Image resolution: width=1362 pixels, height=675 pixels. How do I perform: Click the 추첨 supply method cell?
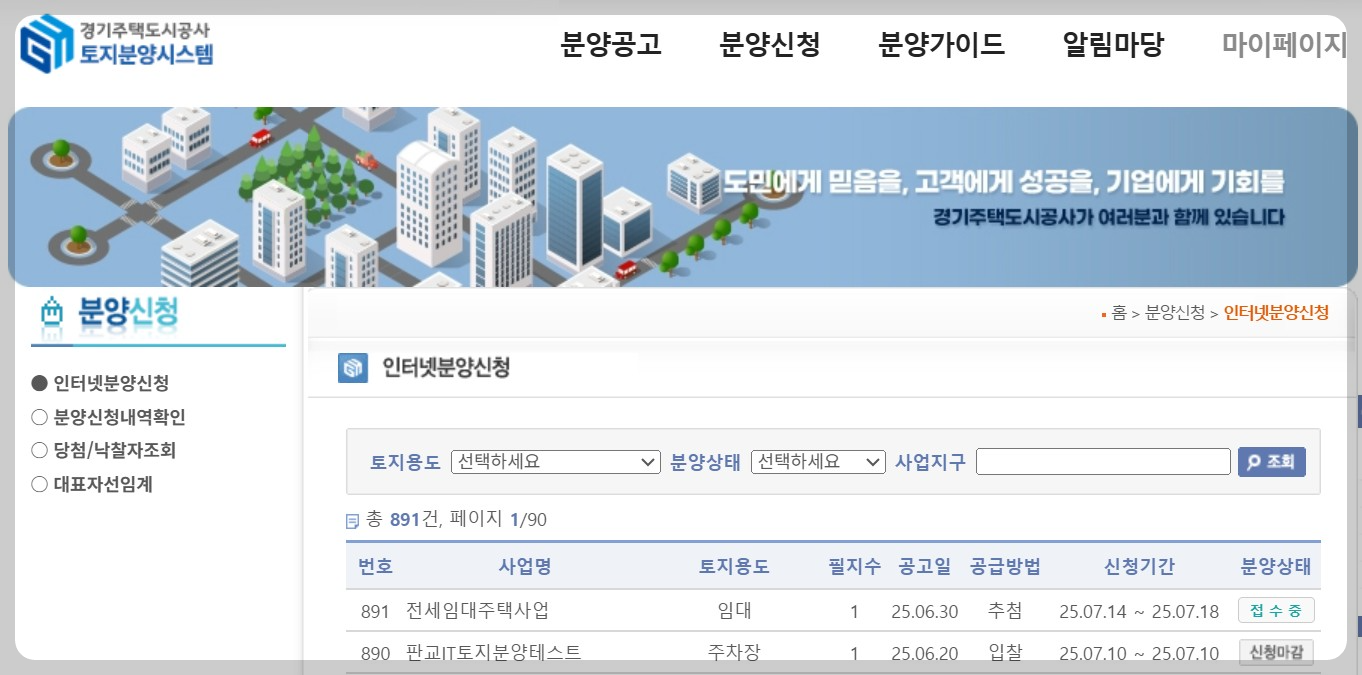[x=1005, y=610]
